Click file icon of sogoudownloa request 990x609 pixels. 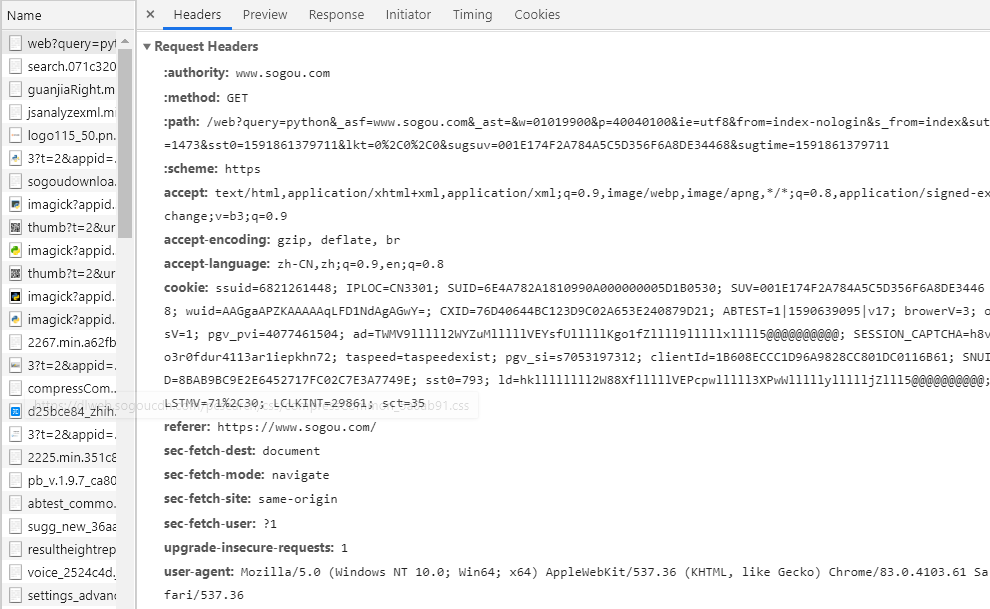click(15, 182)
